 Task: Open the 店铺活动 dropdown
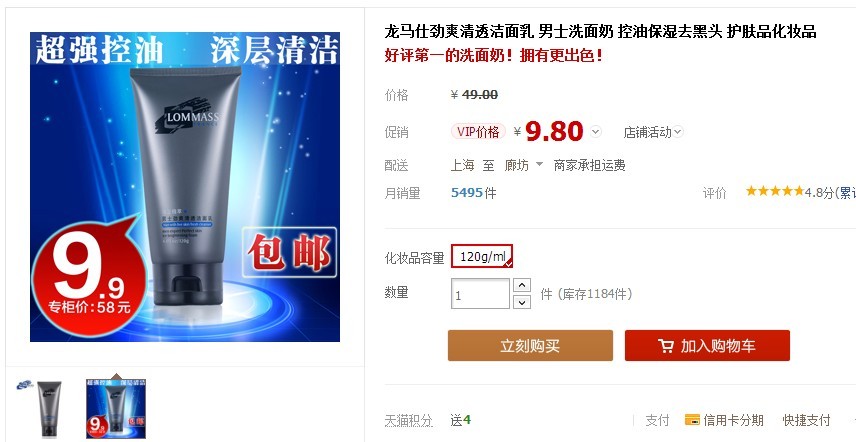coord(653,132)
